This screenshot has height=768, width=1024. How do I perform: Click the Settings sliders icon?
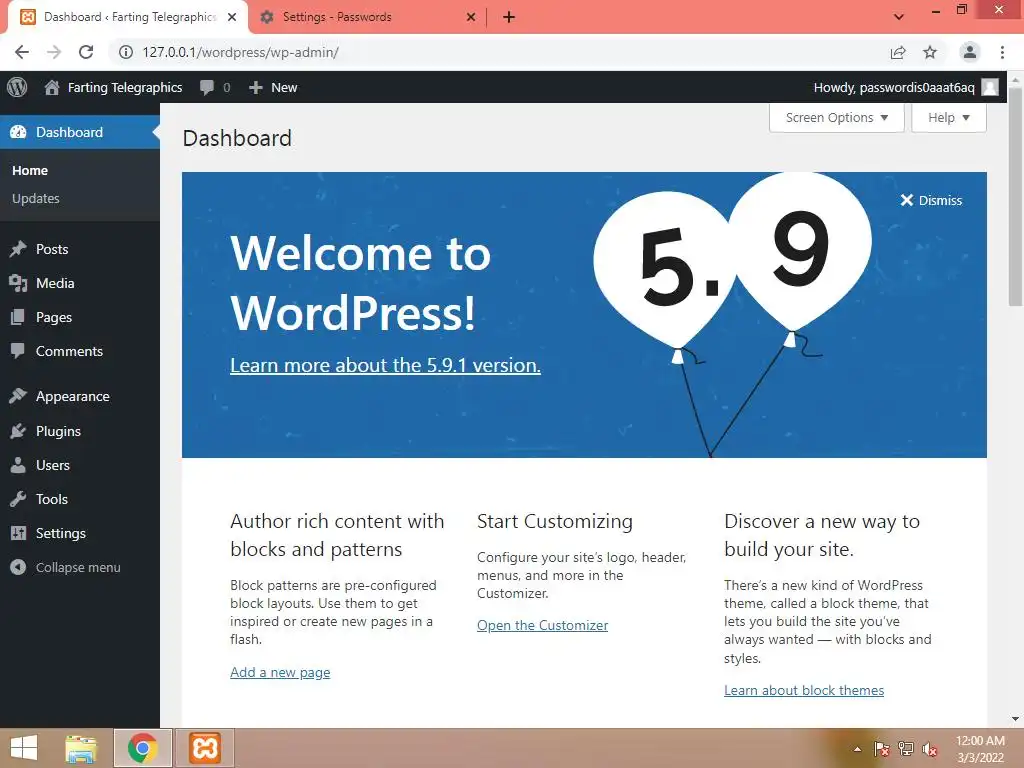[18, 533]
